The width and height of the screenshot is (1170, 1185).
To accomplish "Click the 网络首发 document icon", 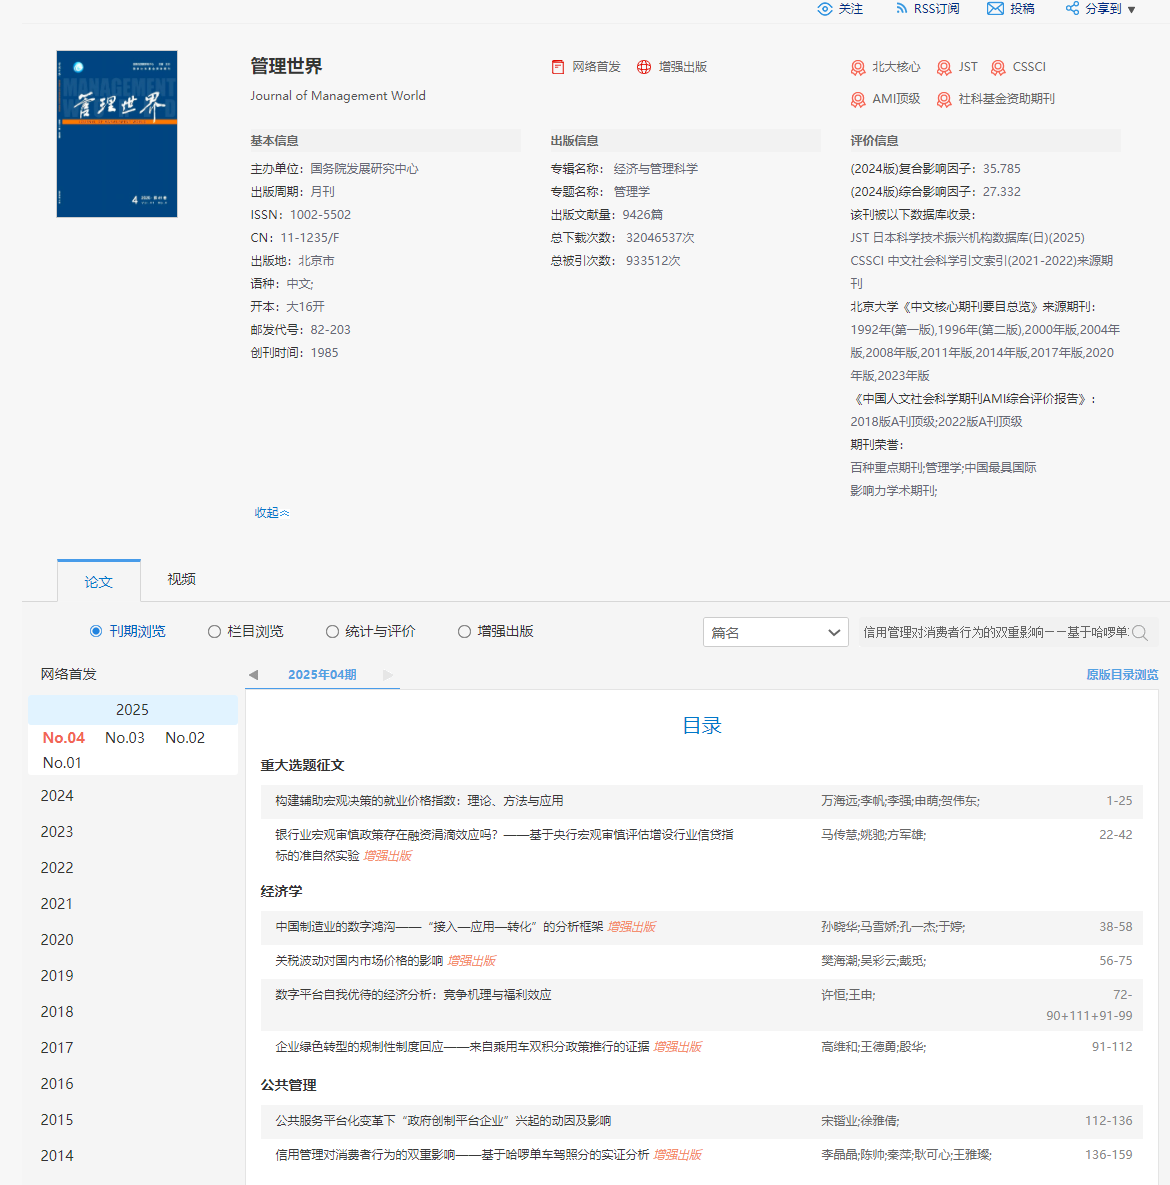I will pyautogui.click(x=558, y=67).
